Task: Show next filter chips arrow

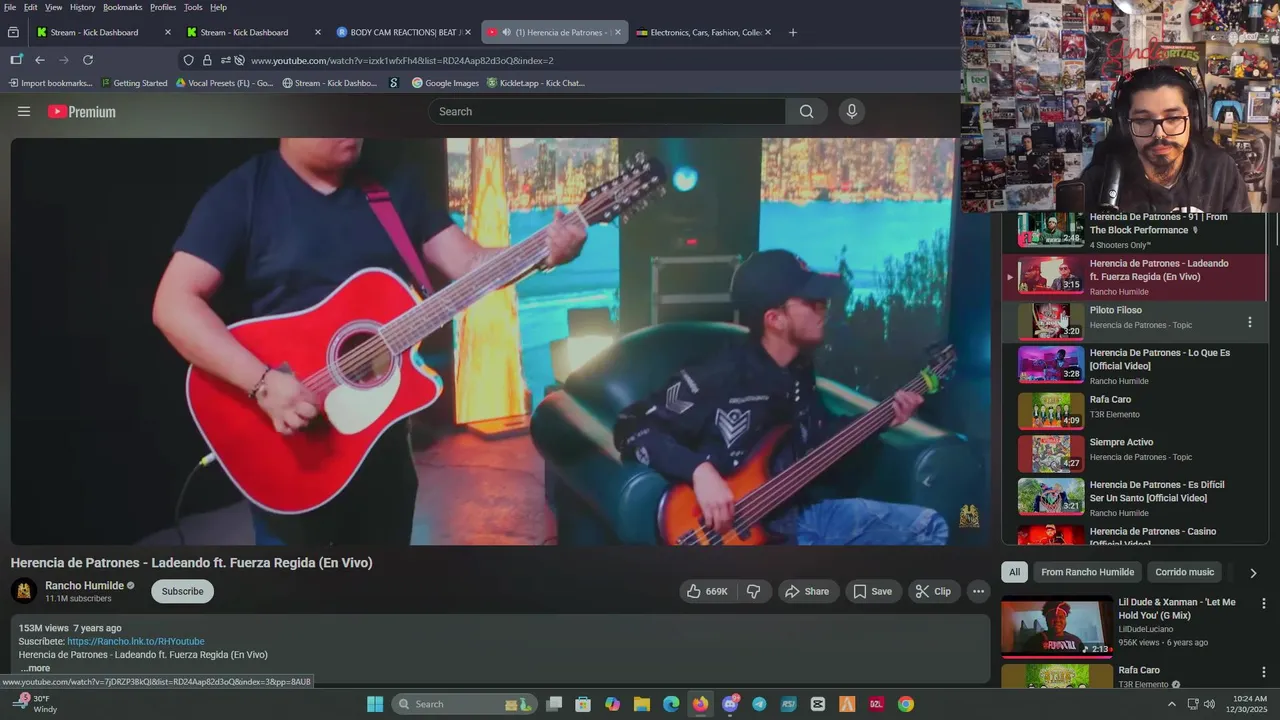Action: click(x=1253, y=573)
